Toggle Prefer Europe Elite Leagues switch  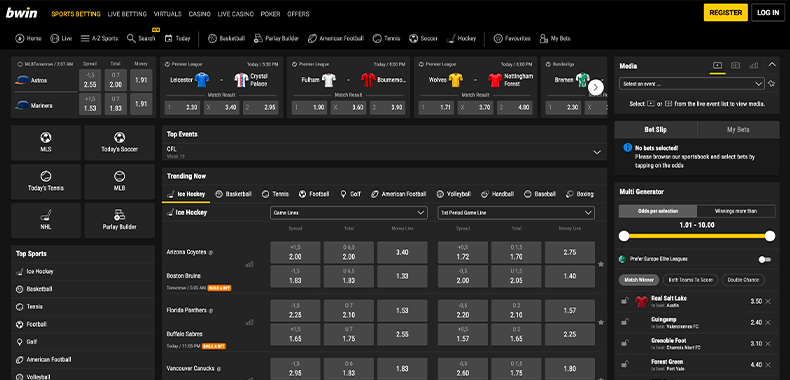[x=764, y=259]
